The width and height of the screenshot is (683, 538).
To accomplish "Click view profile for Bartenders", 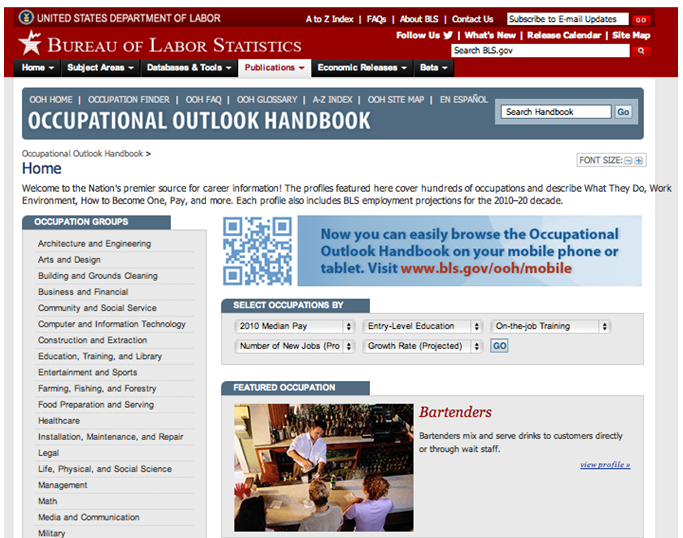I will (x=605, y=465).
